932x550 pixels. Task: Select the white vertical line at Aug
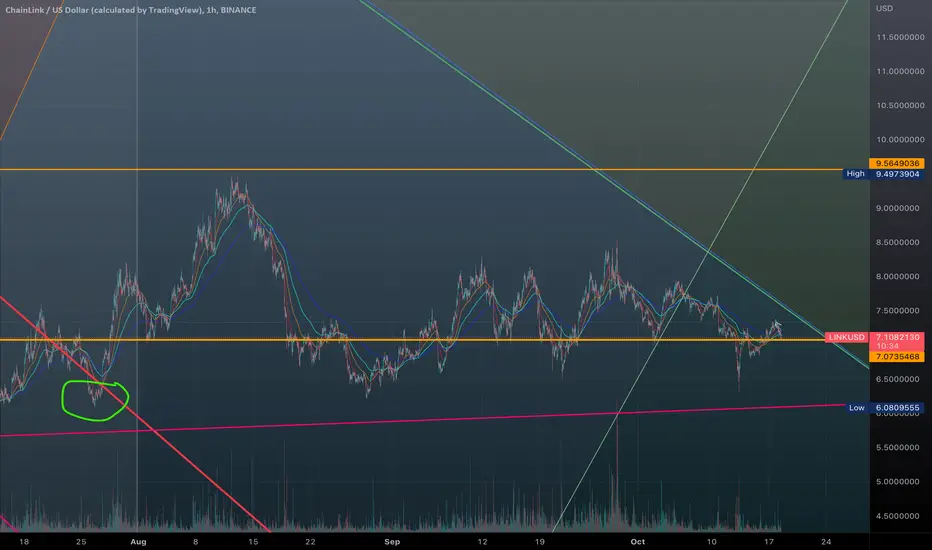(x=137, y=268)
